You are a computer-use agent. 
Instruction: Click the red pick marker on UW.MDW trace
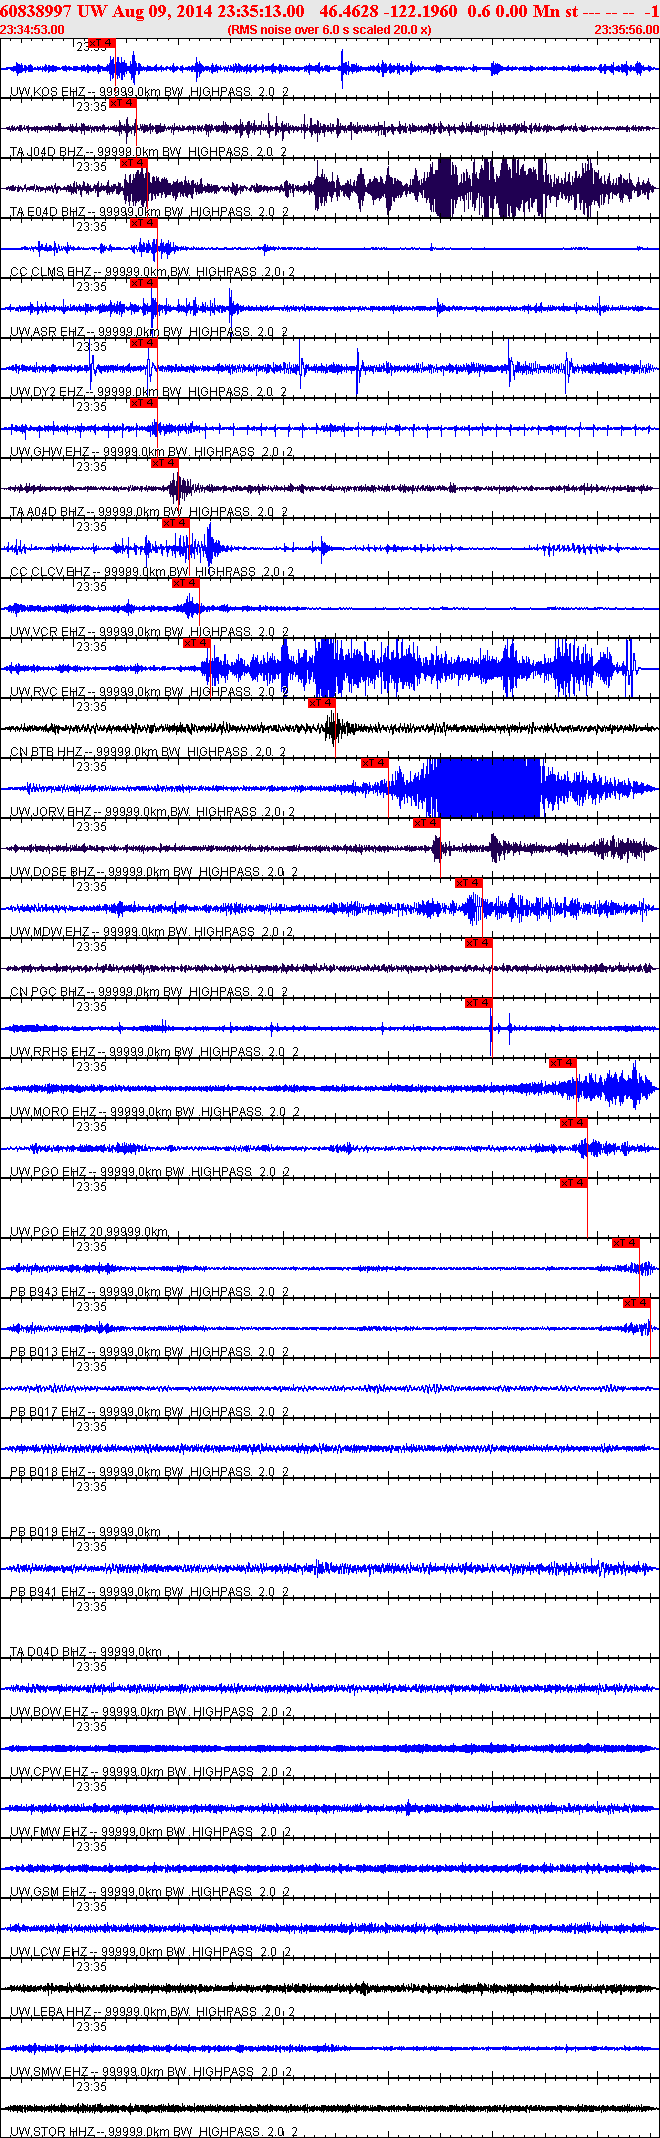(x=469, y=883)
